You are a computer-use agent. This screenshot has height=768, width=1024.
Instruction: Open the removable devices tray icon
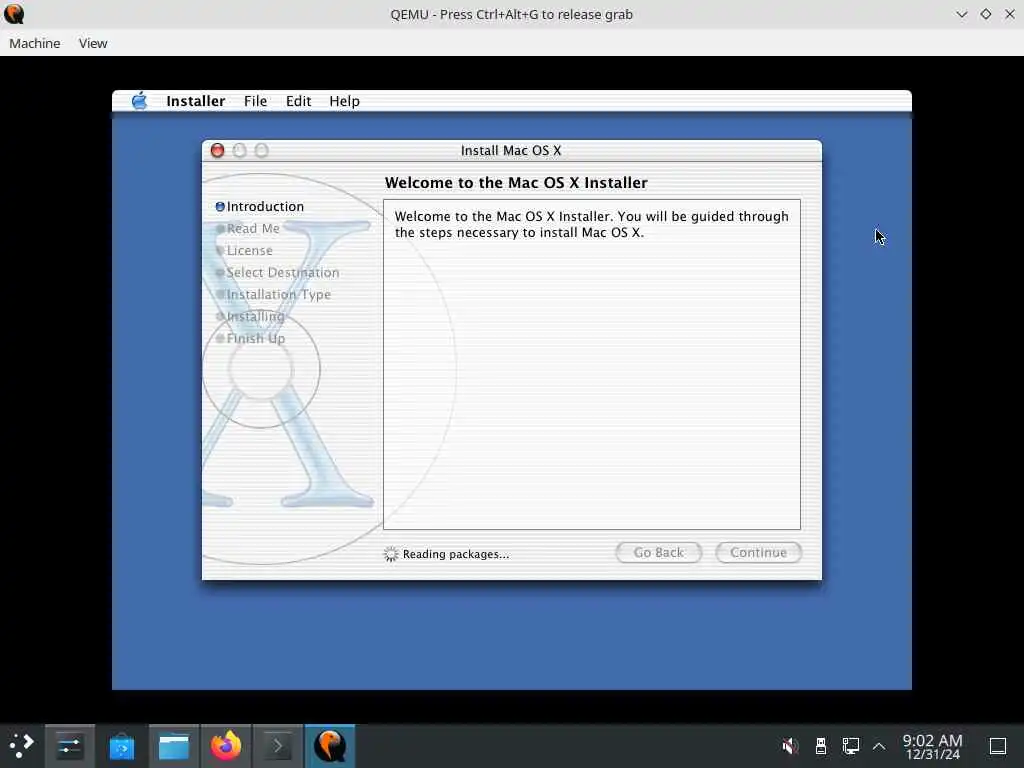pyautogui.click(x=821, y=746)
